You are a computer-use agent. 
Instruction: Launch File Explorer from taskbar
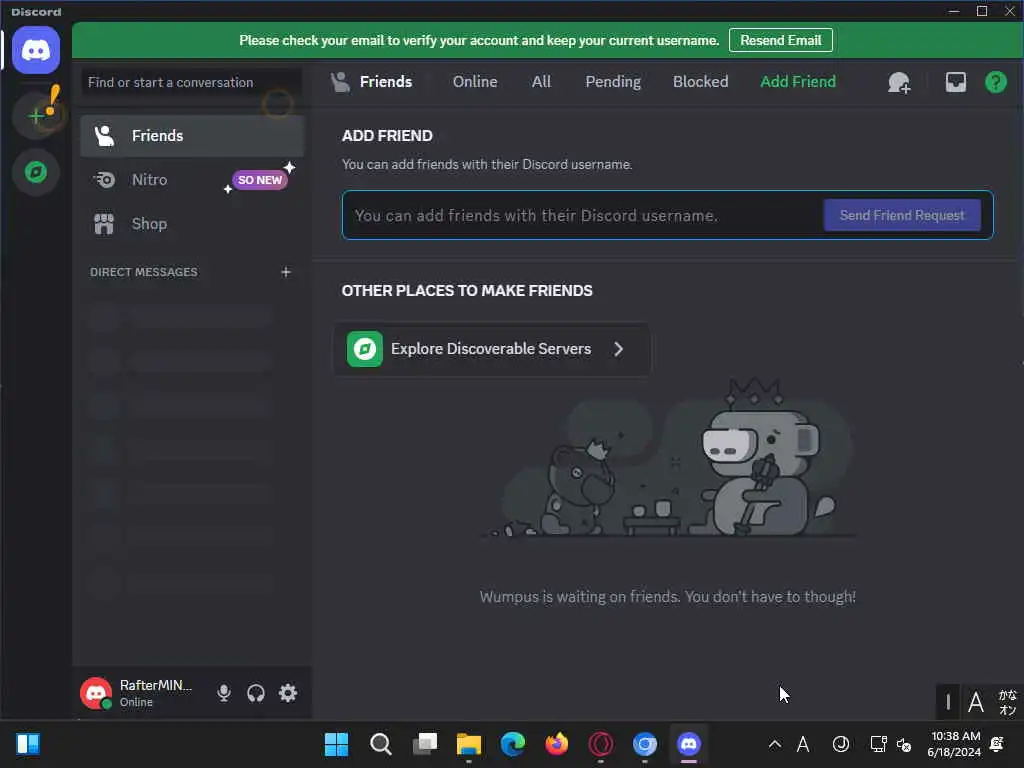(x=469, y=744)
